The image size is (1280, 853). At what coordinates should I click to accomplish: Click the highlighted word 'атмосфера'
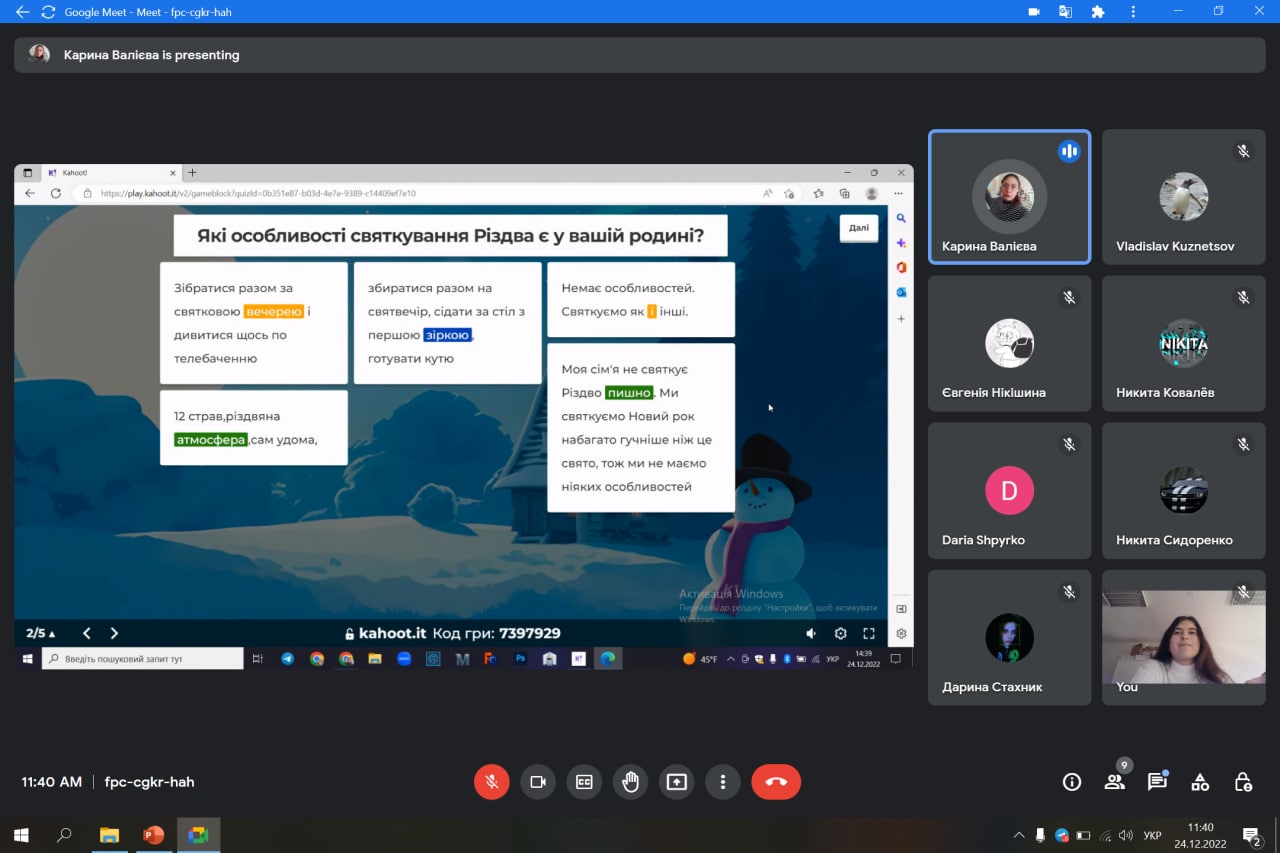click(210, 439)
